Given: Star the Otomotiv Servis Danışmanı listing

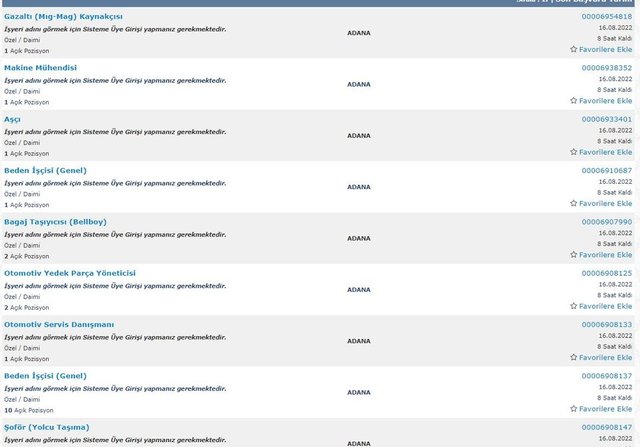Looking at the screenshot, I should pyautogui.click(x=574, y=358).
